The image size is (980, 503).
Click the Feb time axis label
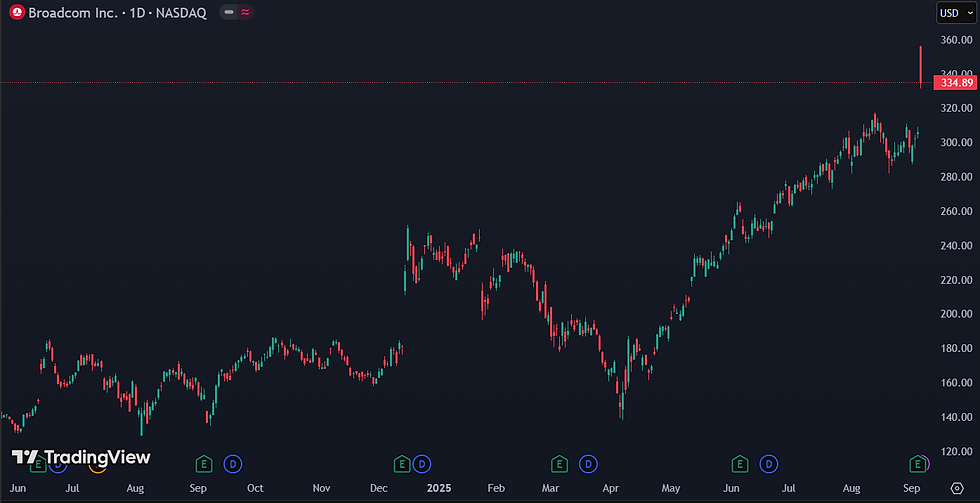point(496,487)
